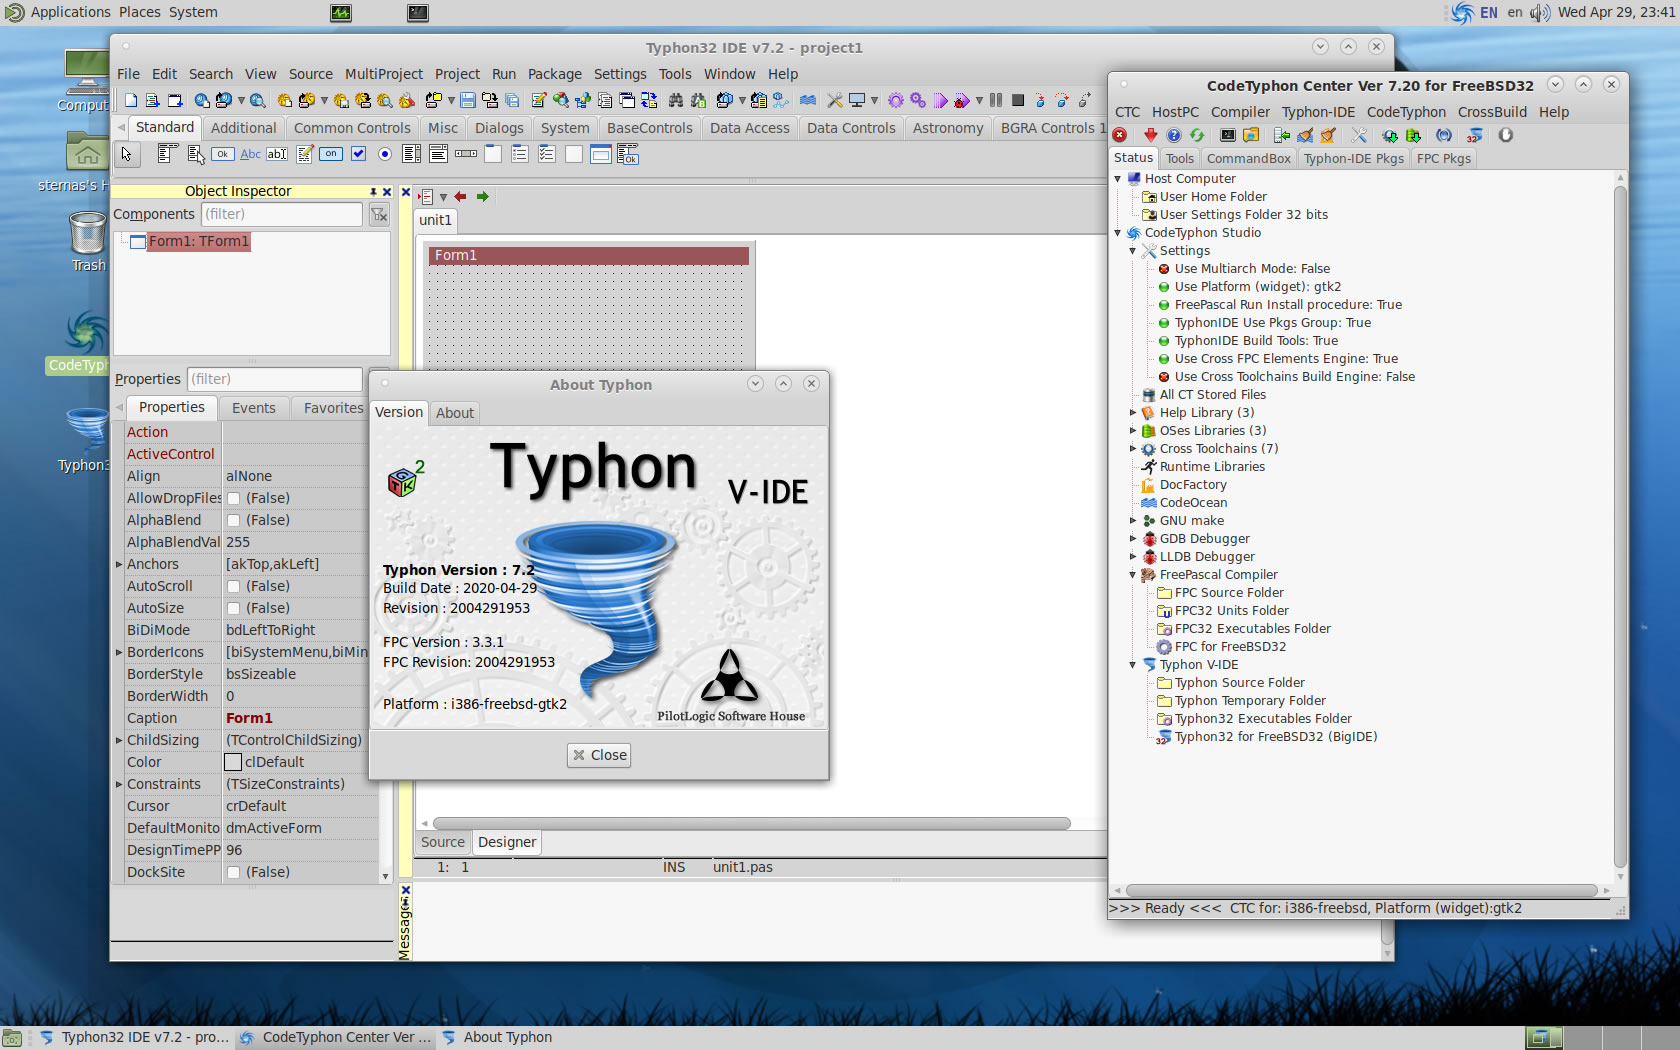Click the blue help question mark icon
The height and width of the screenshot is (1050, 1680).
pos(1174,135)
